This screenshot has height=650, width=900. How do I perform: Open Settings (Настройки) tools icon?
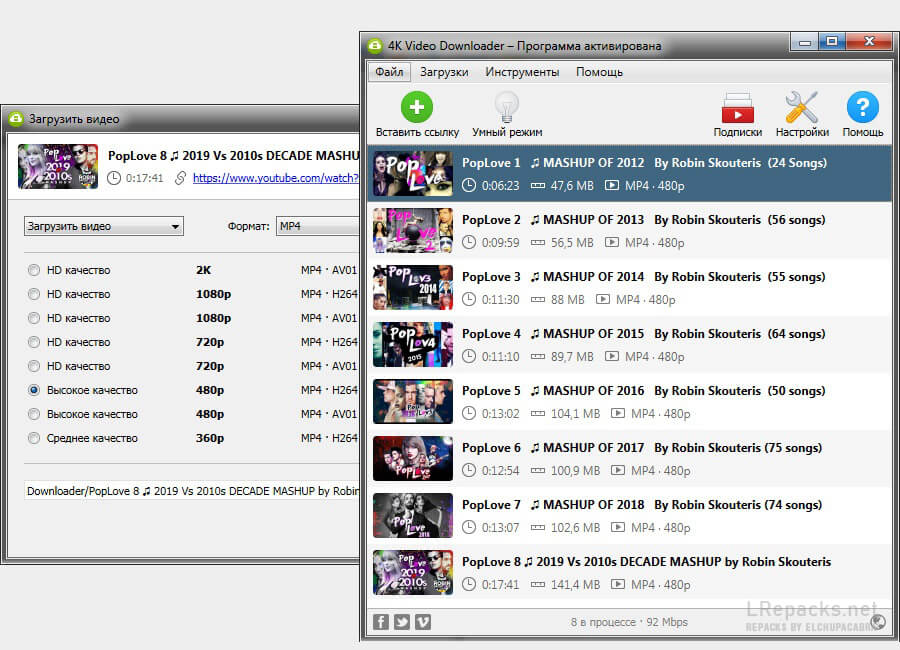click(x=801, y=107)
